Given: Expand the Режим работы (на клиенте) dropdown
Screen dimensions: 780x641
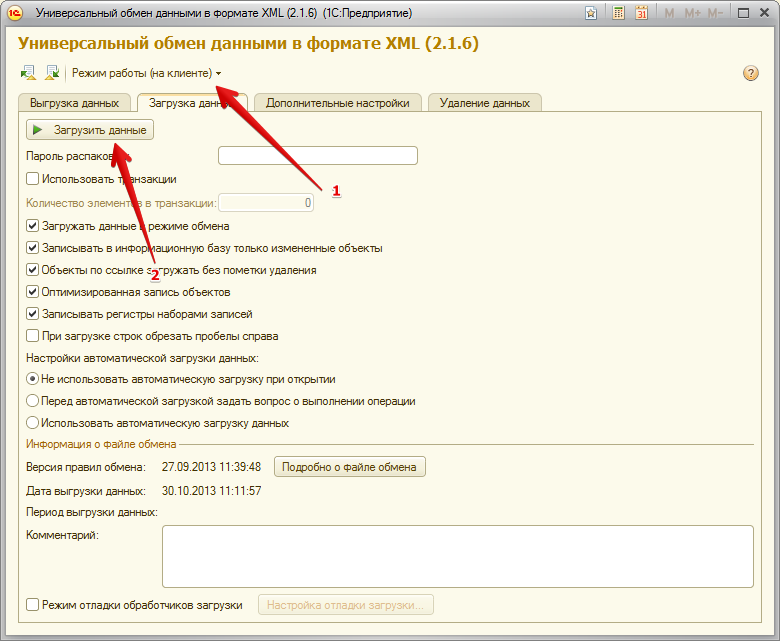Looking at the screenshot, I should [x=146, y=74].
